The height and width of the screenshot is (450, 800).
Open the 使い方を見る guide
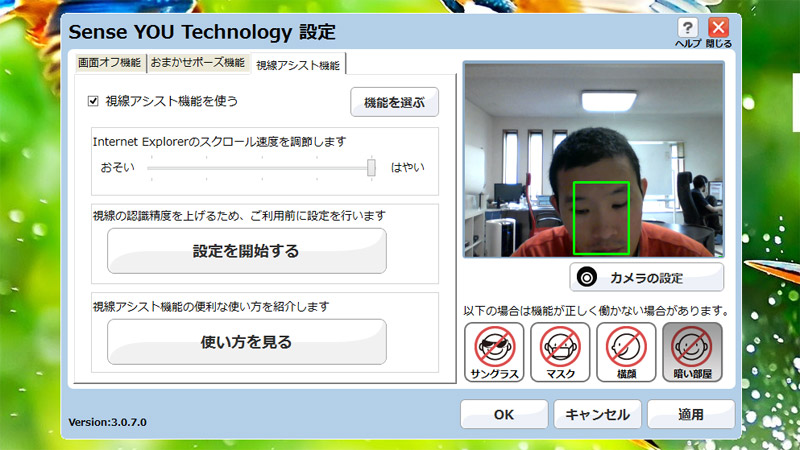tap(246, 342)
